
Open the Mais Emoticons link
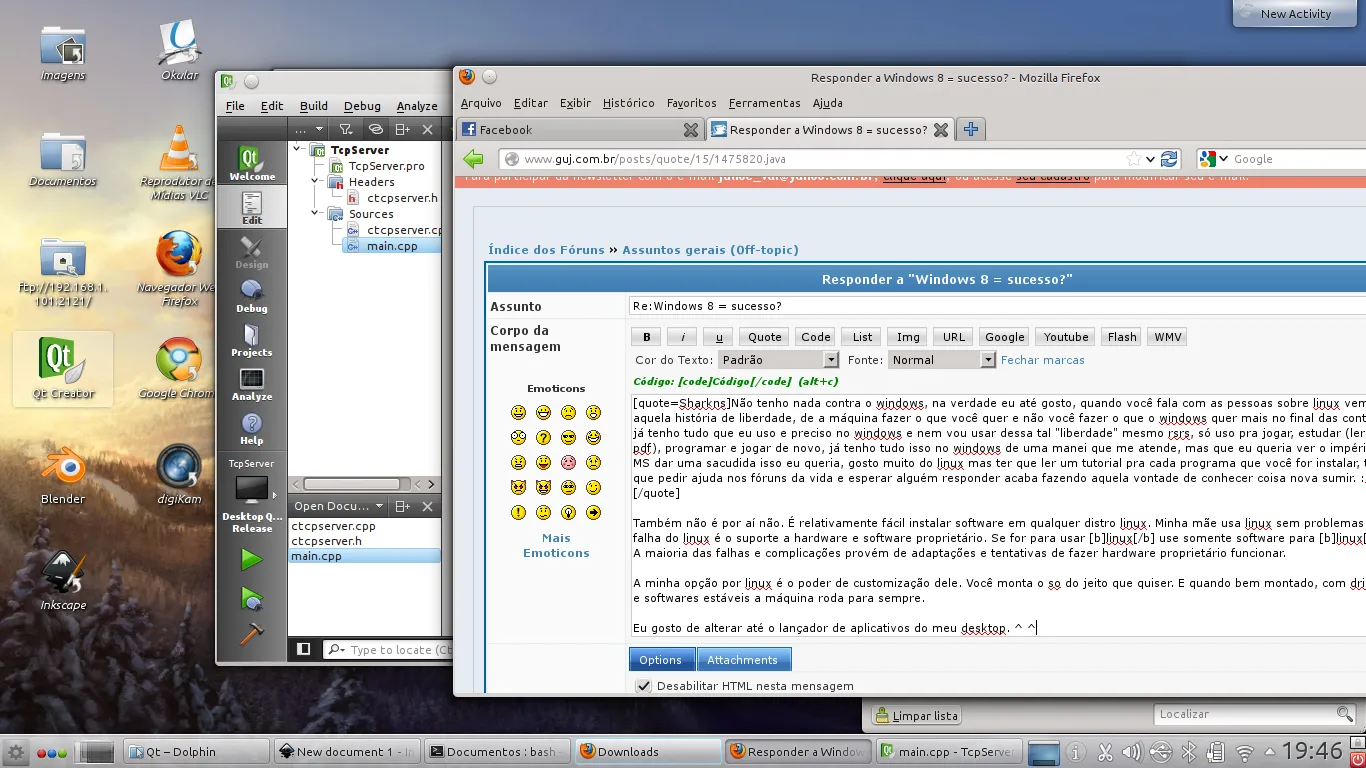pos(556,545)
